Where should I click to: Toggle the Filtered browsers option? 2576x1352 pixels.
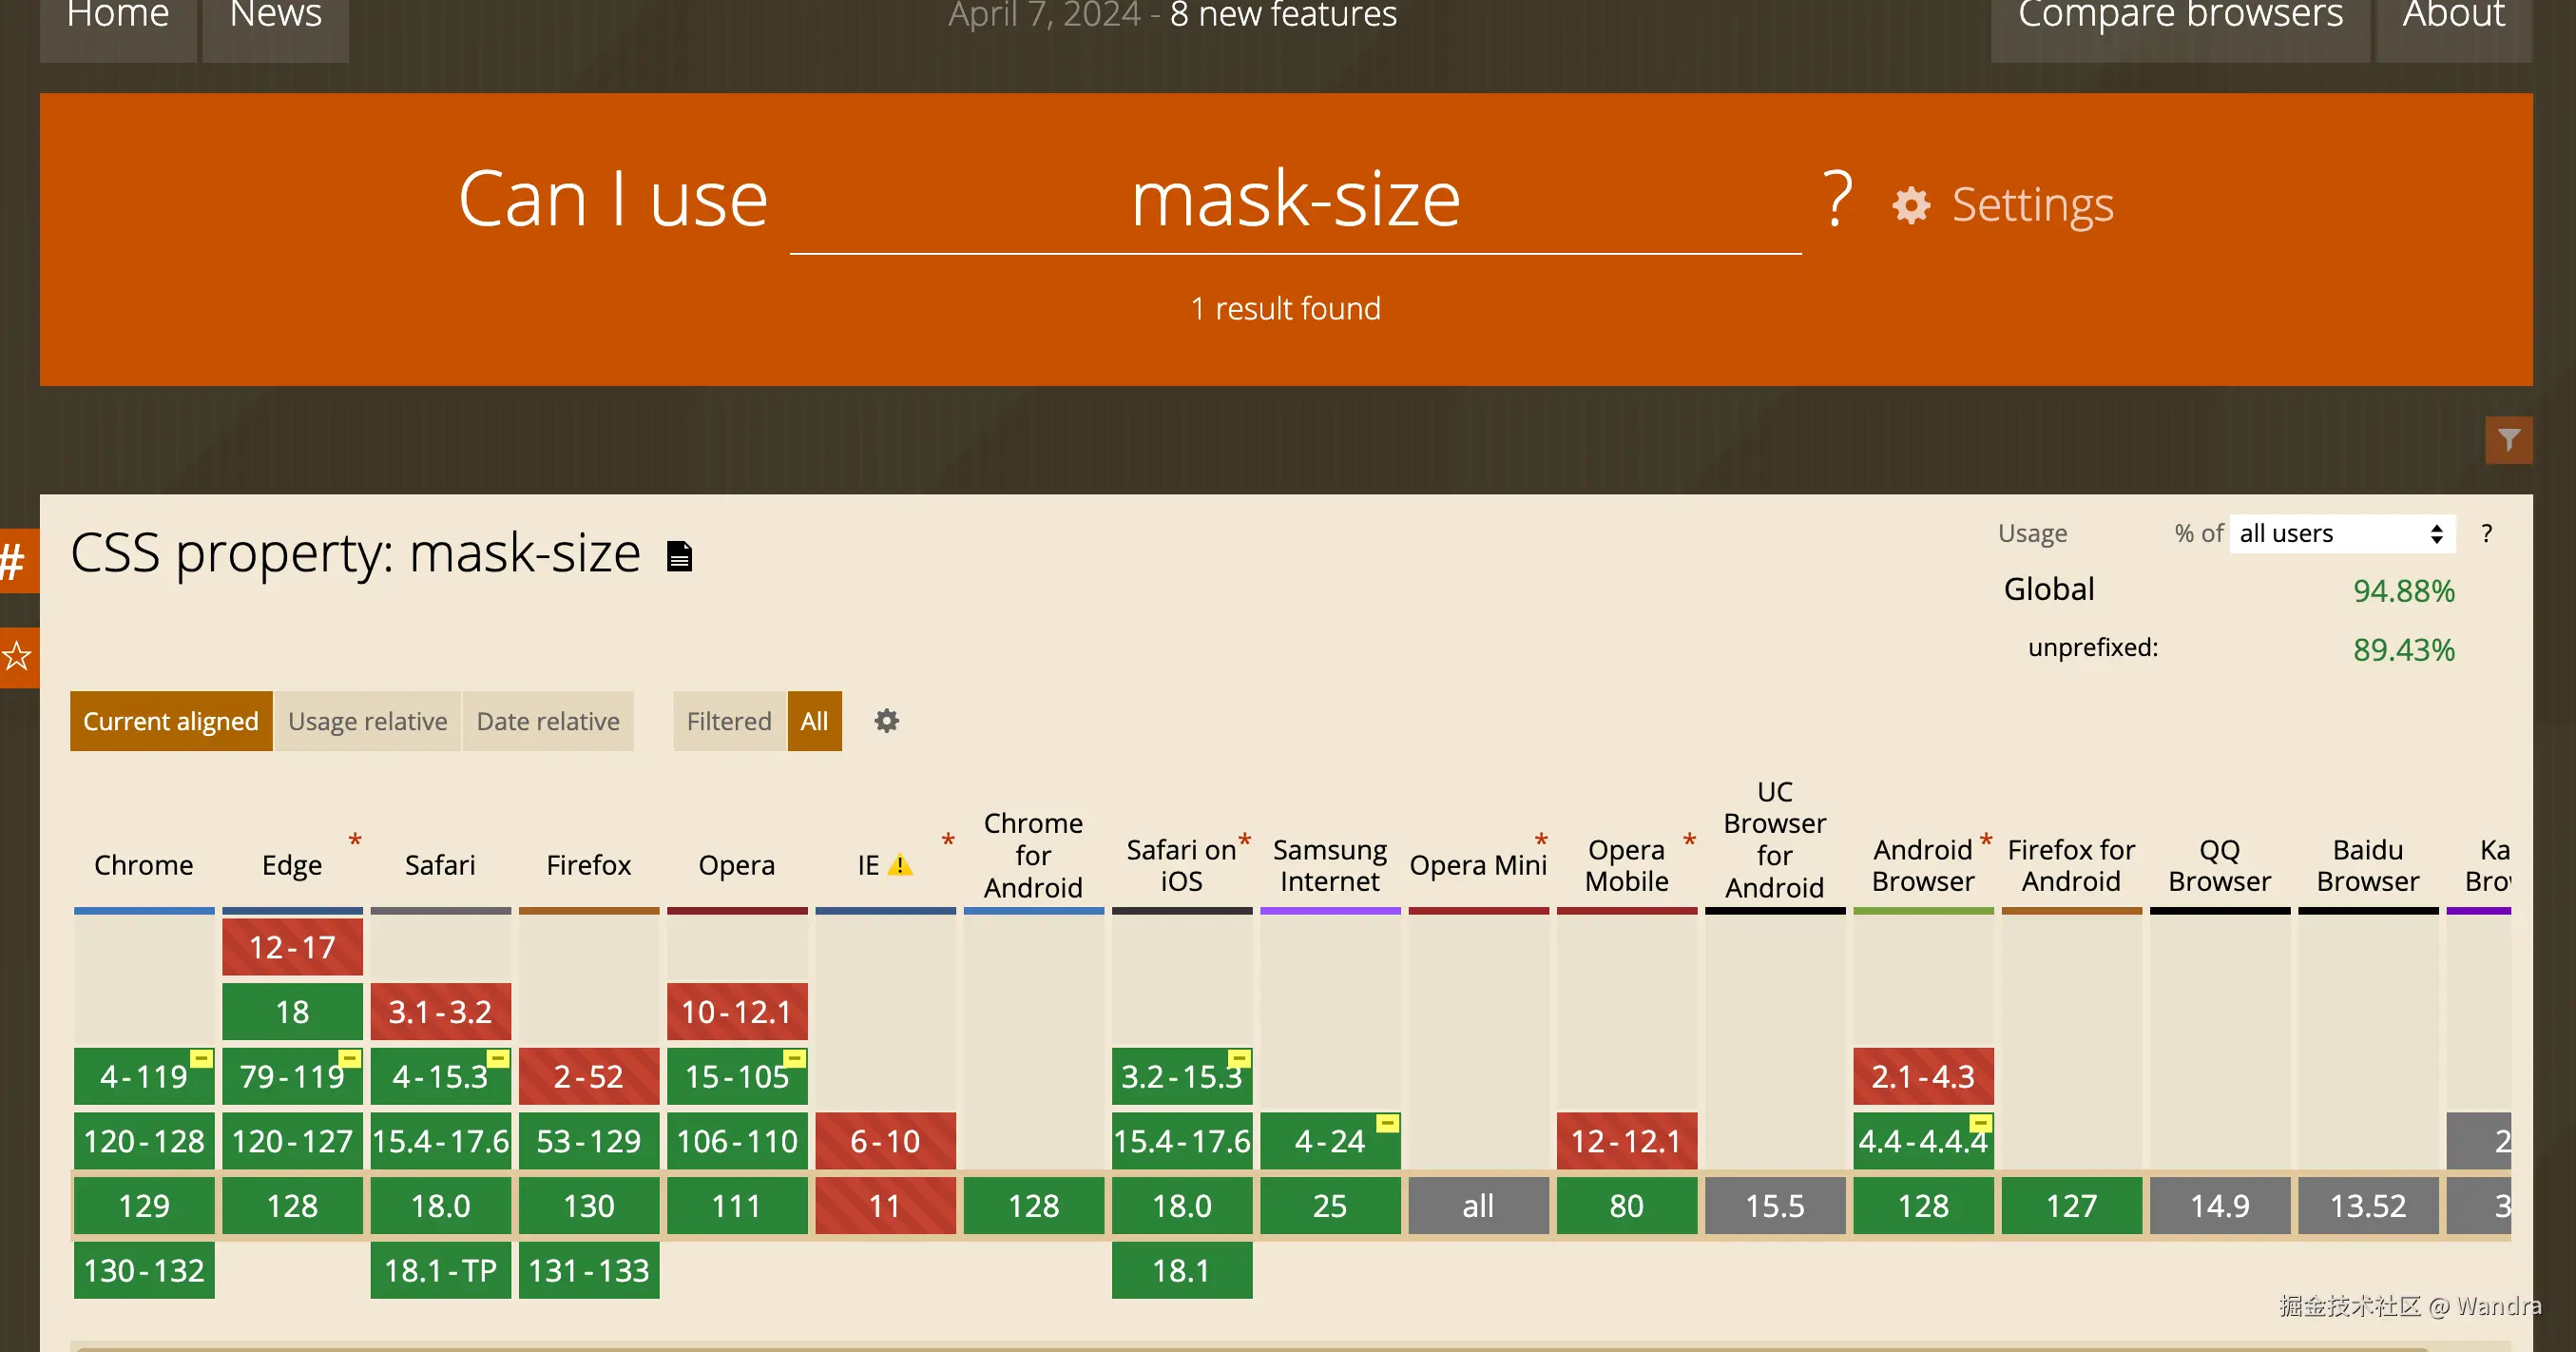point(728,721)
